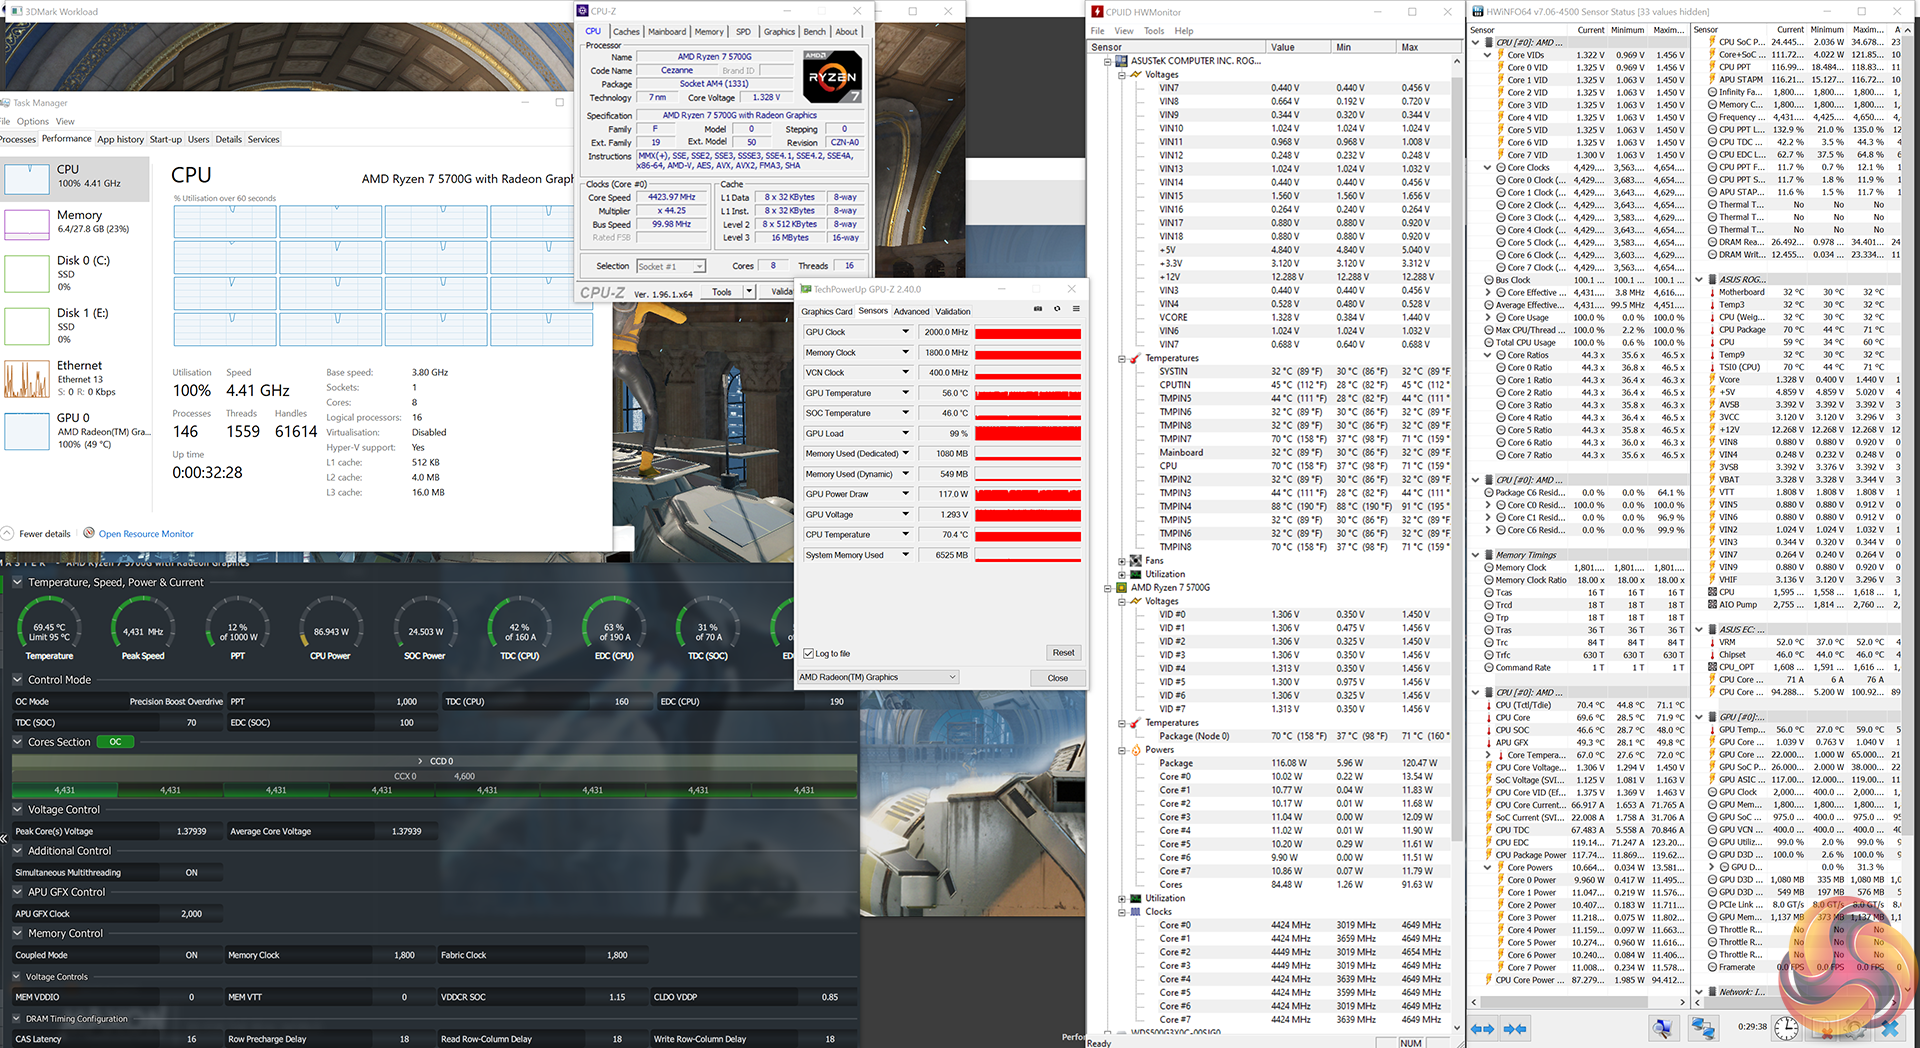Click the Reset button in GPU-Z
1920x1048 pixels.
1063,653
